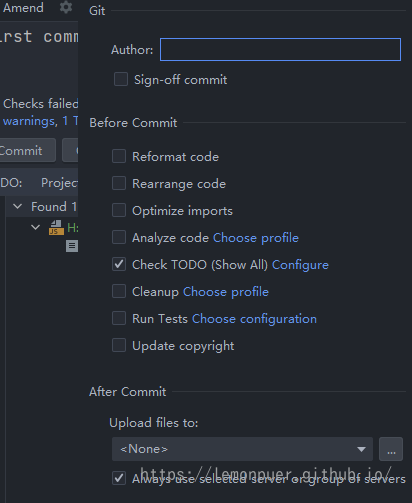Open Choose configuration link for Run Tests
This screenshot has height=503, width=412.
coord(254,319)
